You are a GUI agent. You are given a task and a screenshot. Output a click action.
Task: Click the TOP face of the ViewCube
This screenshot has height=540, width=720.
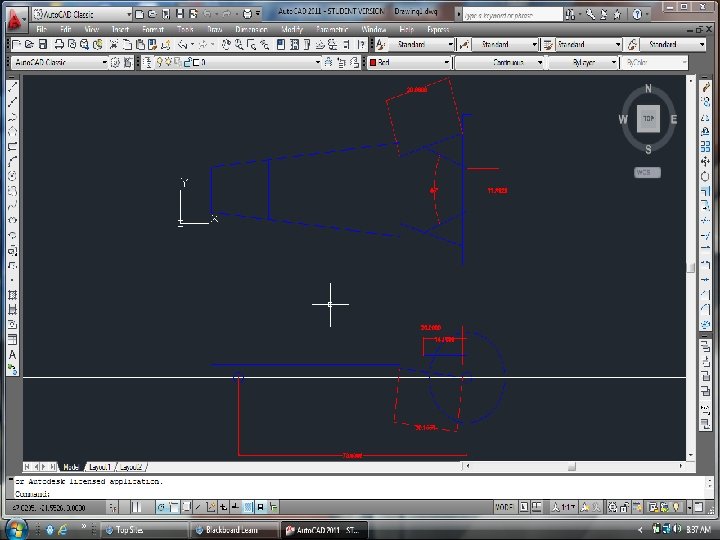[x=648, y=118]
